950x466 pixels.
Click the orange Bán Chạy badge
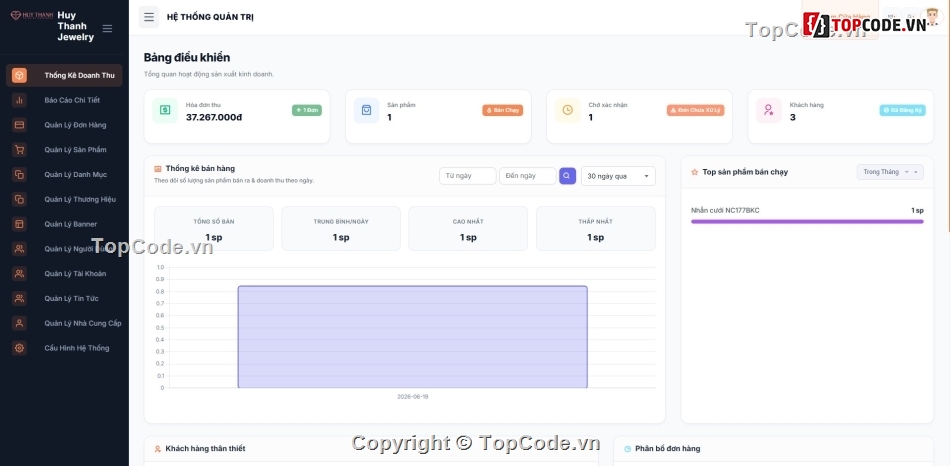tap(503, 110)
